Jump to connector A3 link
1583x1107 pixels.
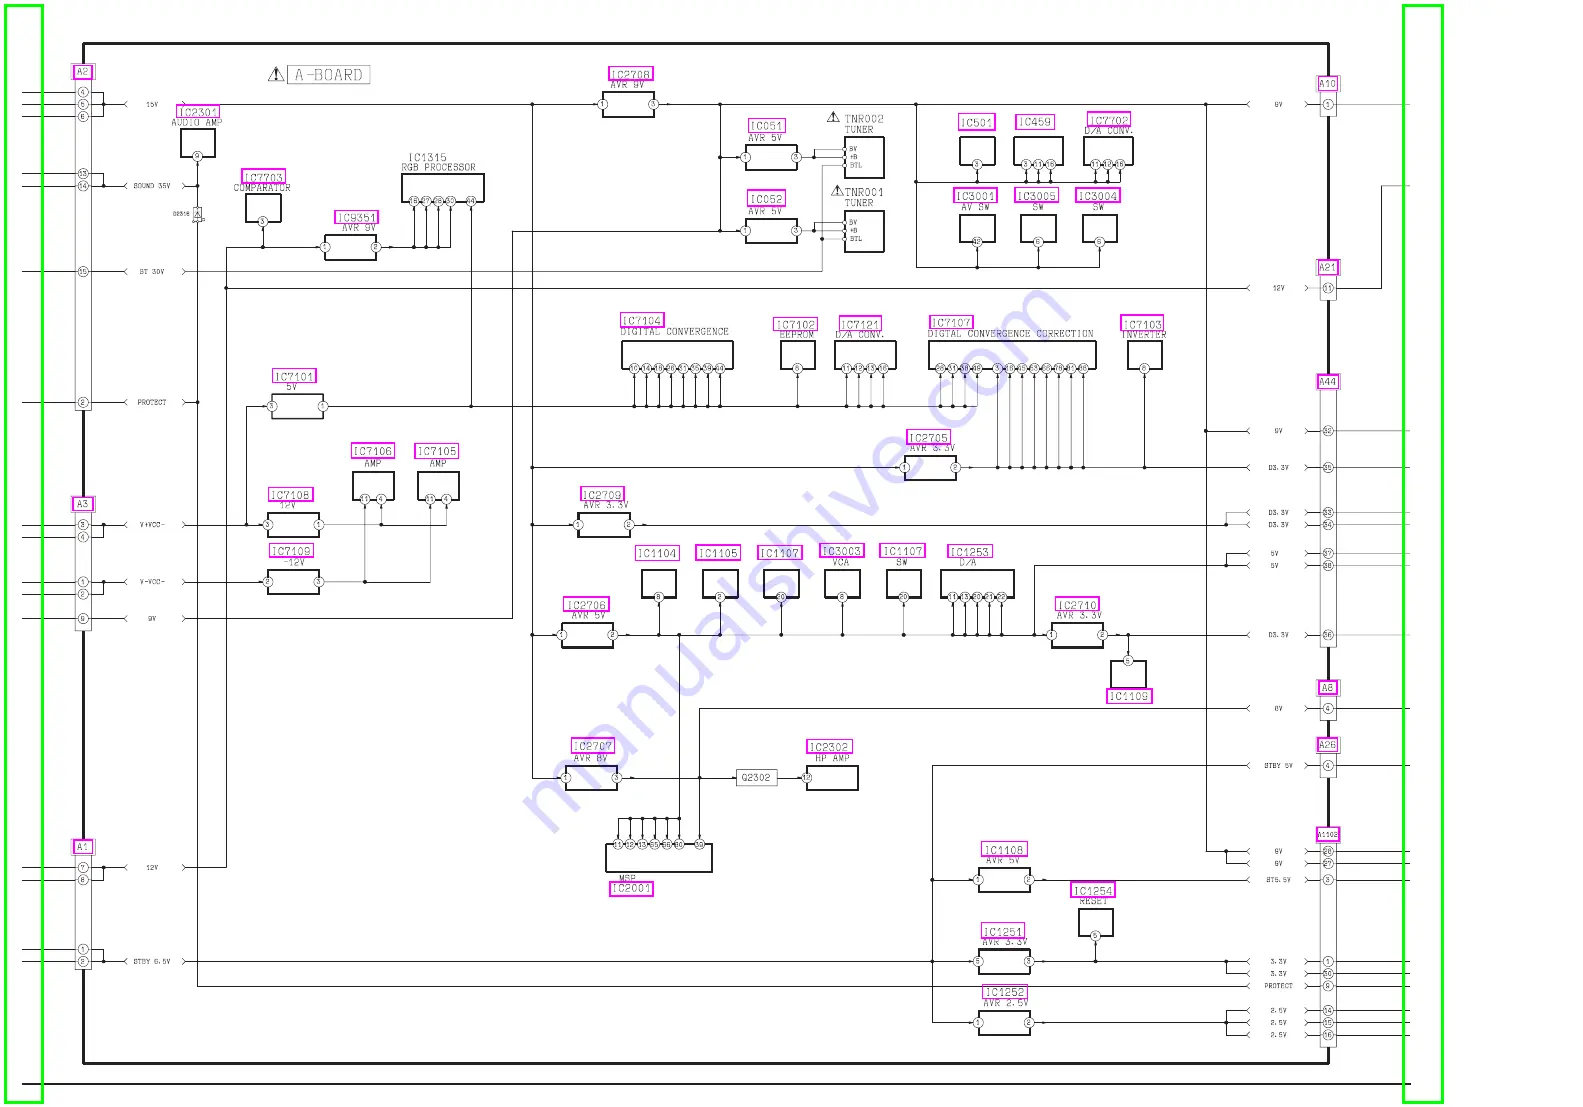pyautogui.click(x=83, y=504)
